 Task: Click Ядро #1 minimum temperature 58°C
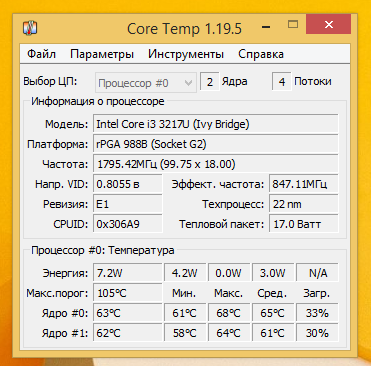185,333
